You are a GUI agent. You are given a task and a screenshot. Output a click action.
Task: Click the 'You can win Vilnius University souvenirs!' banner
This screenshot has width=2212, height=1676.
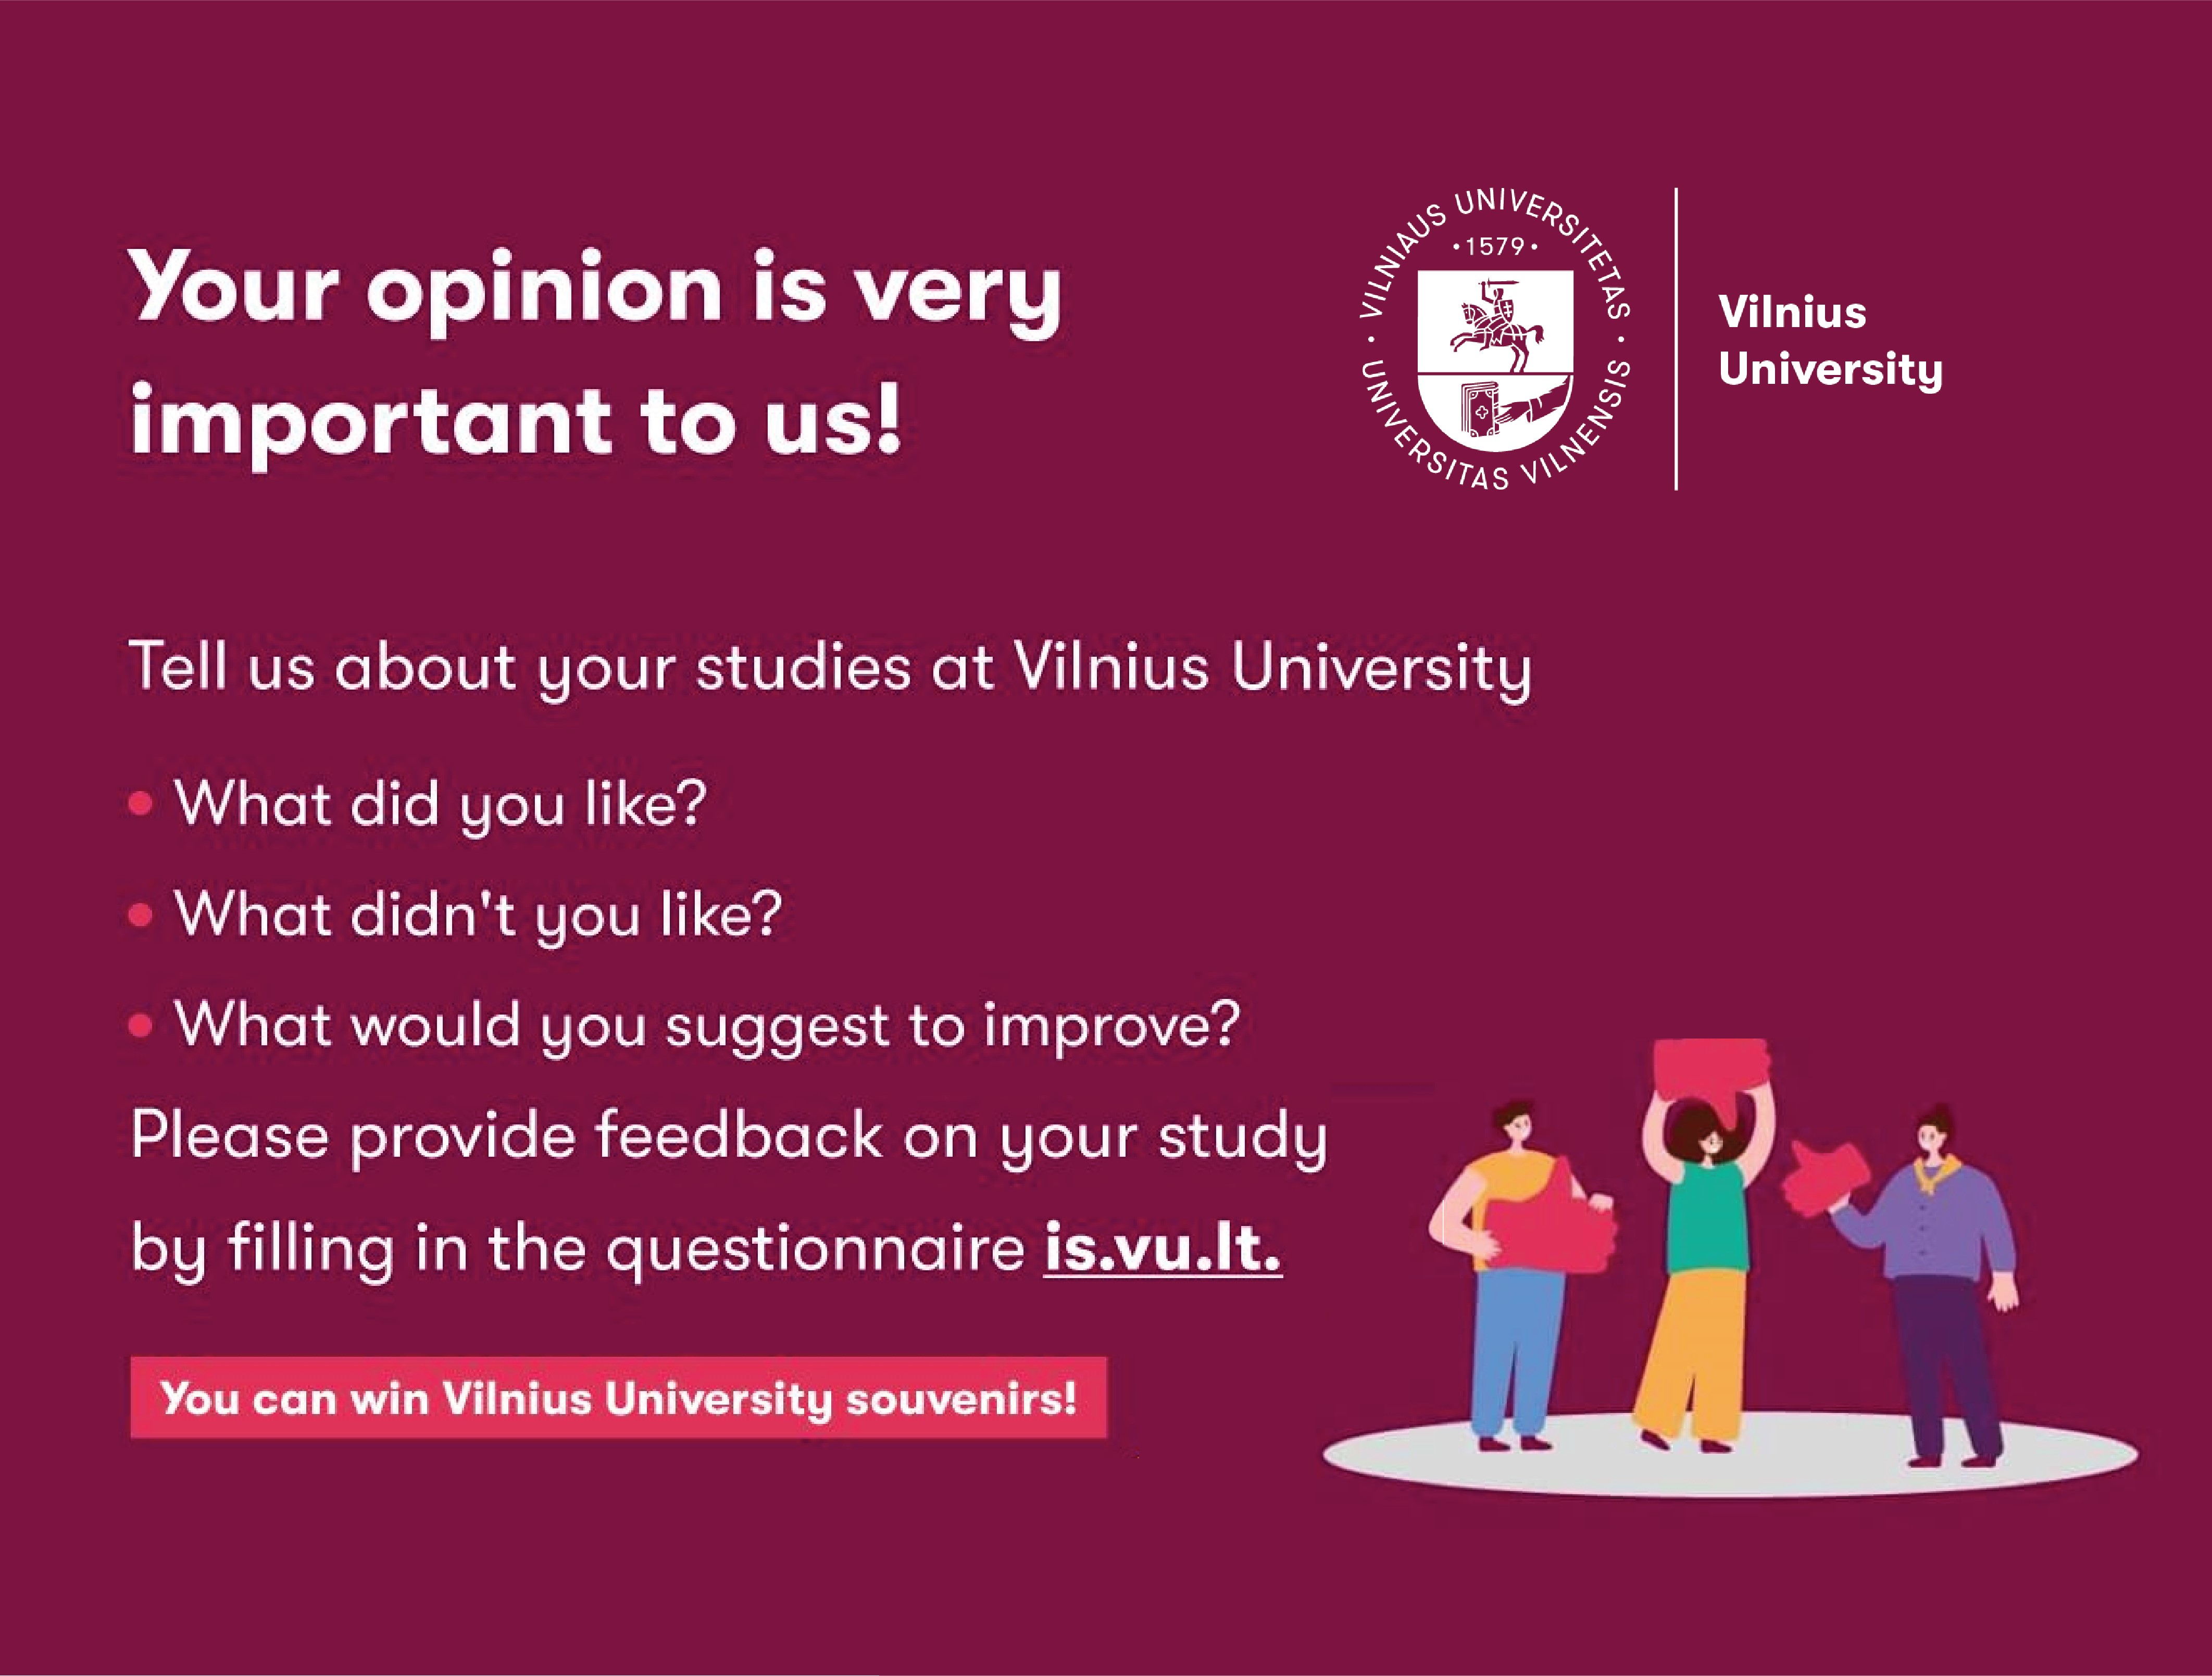tap(618, 1398)
